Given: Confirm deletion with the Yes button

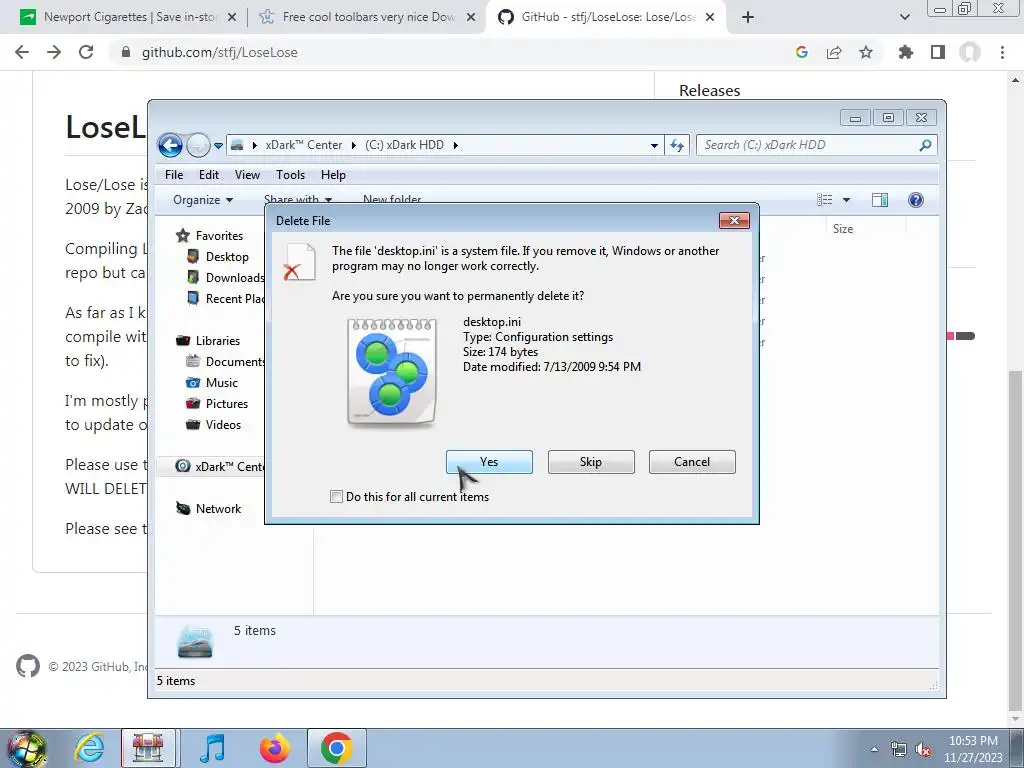Looking at the screenshot, I should pos(489,462).
